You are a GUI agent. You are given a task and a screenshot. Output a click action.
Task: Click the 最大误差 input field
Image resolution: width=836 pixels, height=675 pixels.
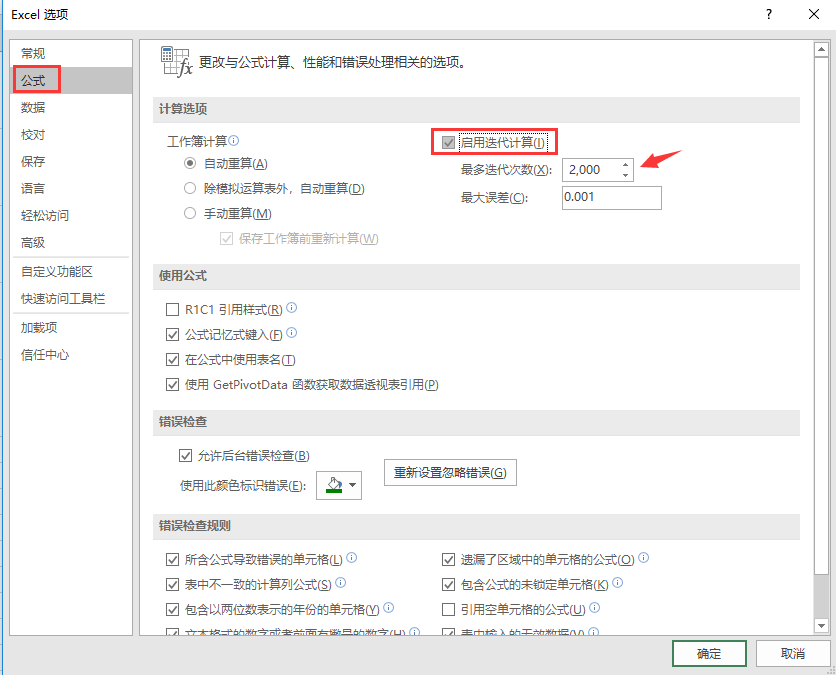[x=612, y=198]
